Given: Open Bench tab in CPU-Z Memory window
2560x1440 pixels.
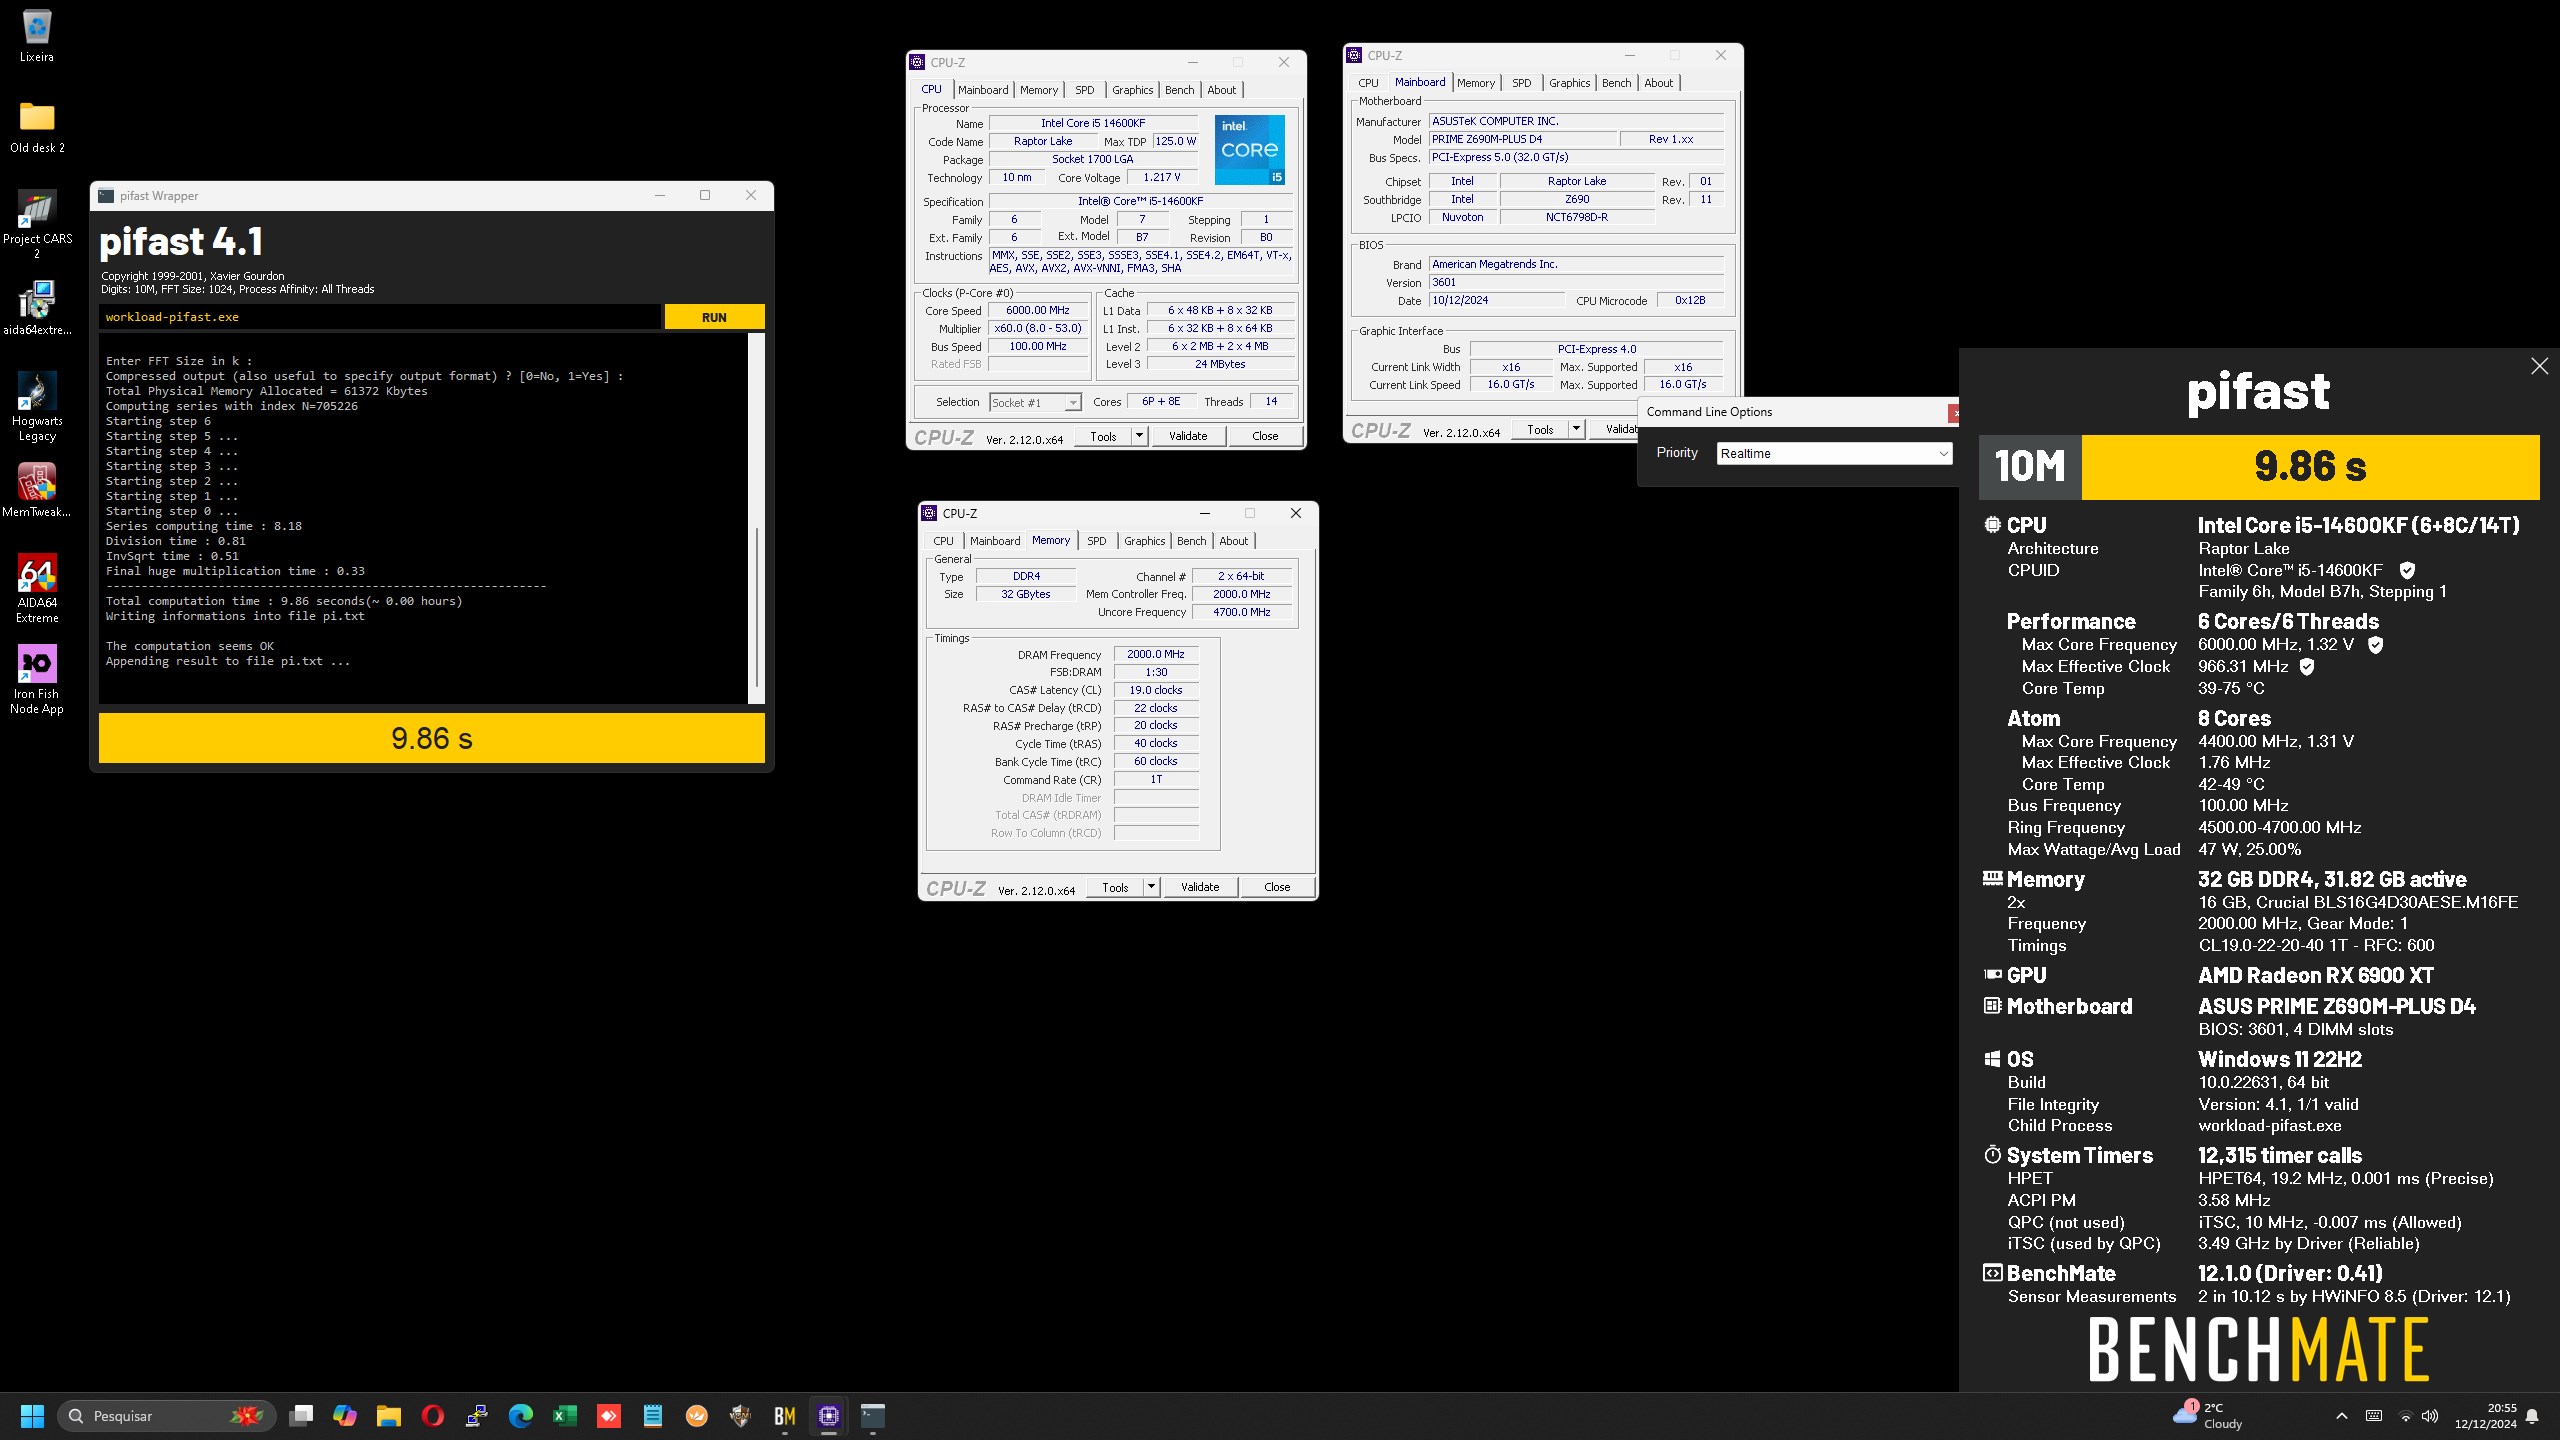Looking at the screenshot, I should click(x=1191, y=541).
